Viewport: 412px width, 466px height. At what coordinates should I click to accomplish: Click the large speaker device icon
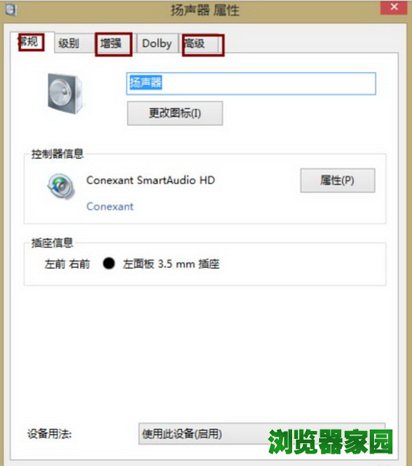click(x=65, y=93)
